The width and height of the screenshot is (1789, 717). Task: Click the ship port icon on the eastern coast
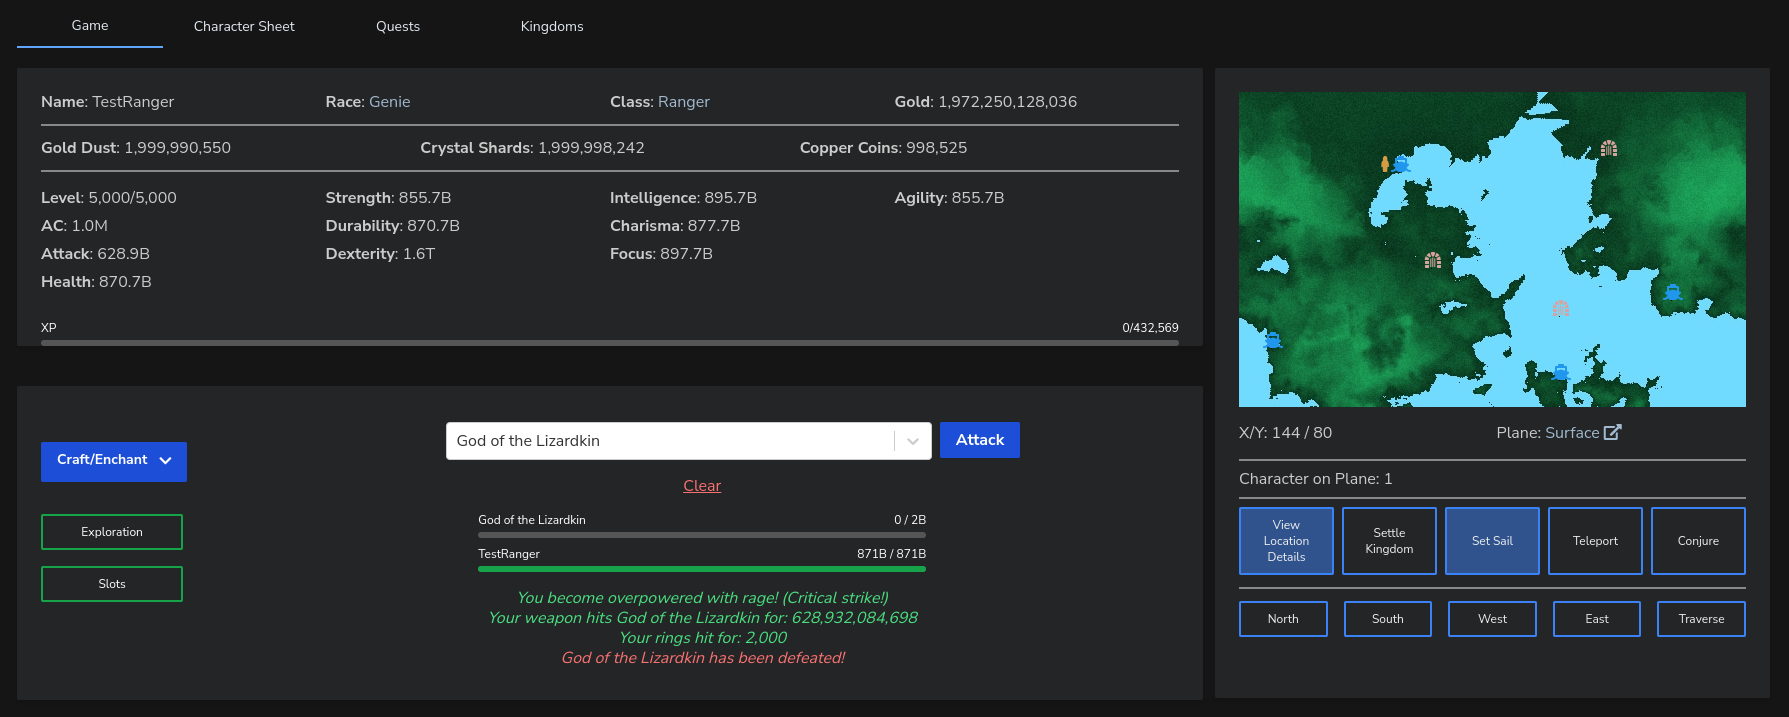coord(1673,292)
